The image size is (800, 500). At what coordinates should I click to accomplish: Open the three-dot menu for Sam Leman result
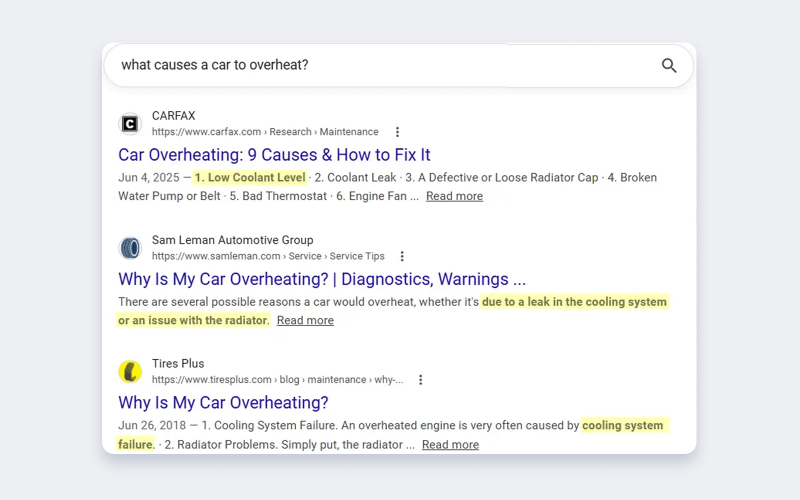402,256
